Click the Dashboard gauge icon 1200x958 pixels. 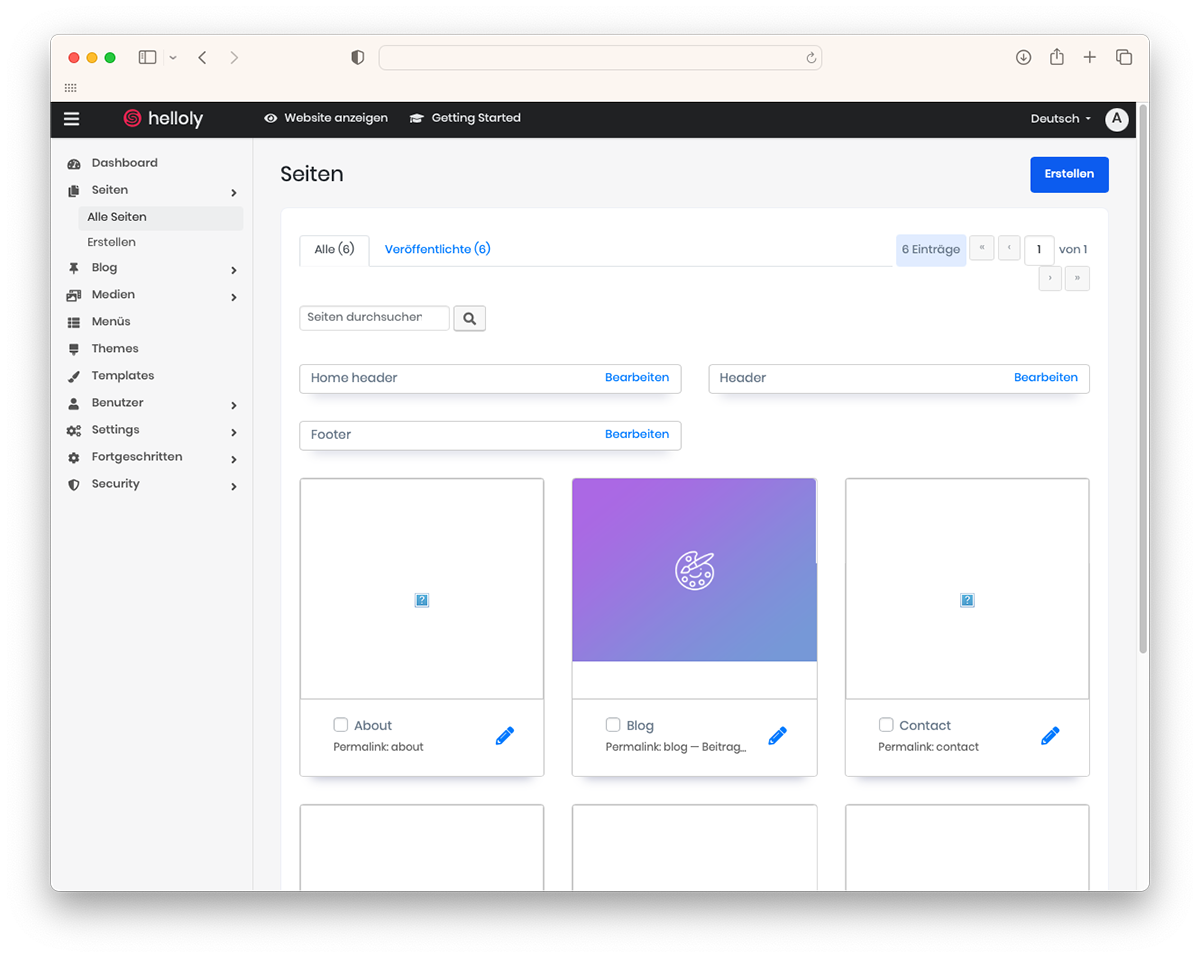(74, 164)
